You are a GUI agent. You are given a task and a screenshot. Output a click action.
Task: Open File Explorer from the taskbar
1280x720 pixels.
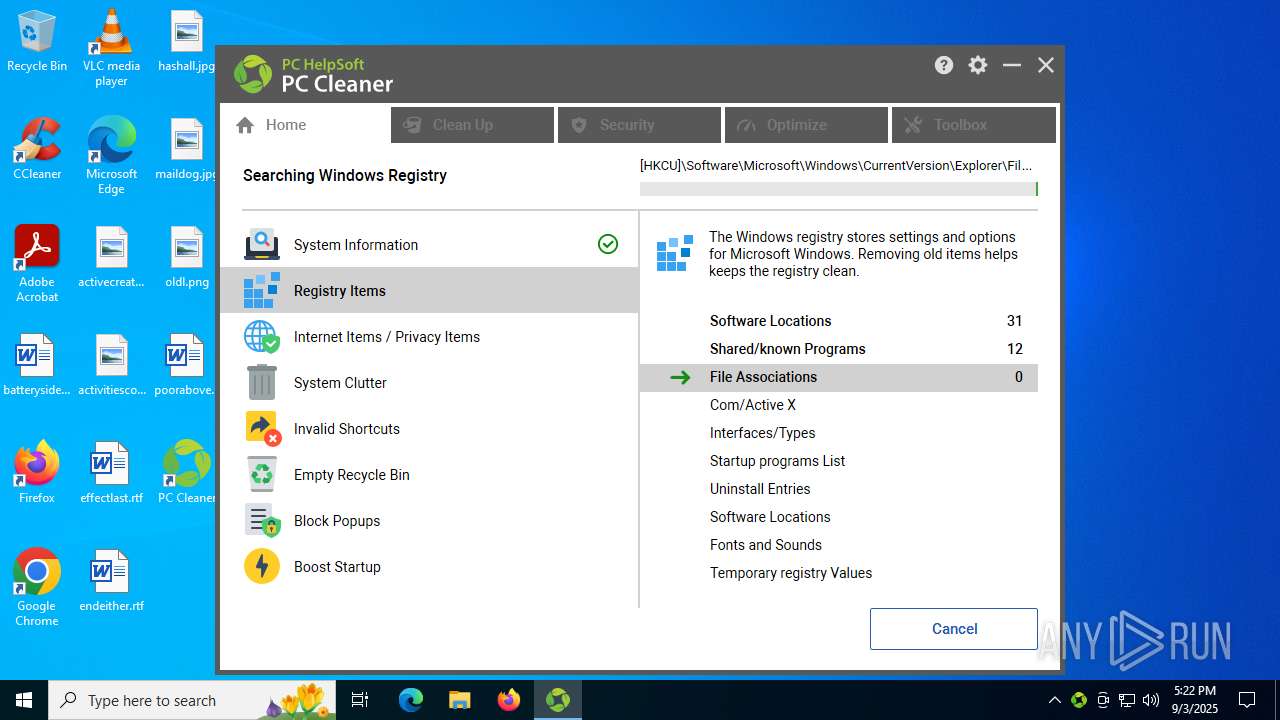460,700
